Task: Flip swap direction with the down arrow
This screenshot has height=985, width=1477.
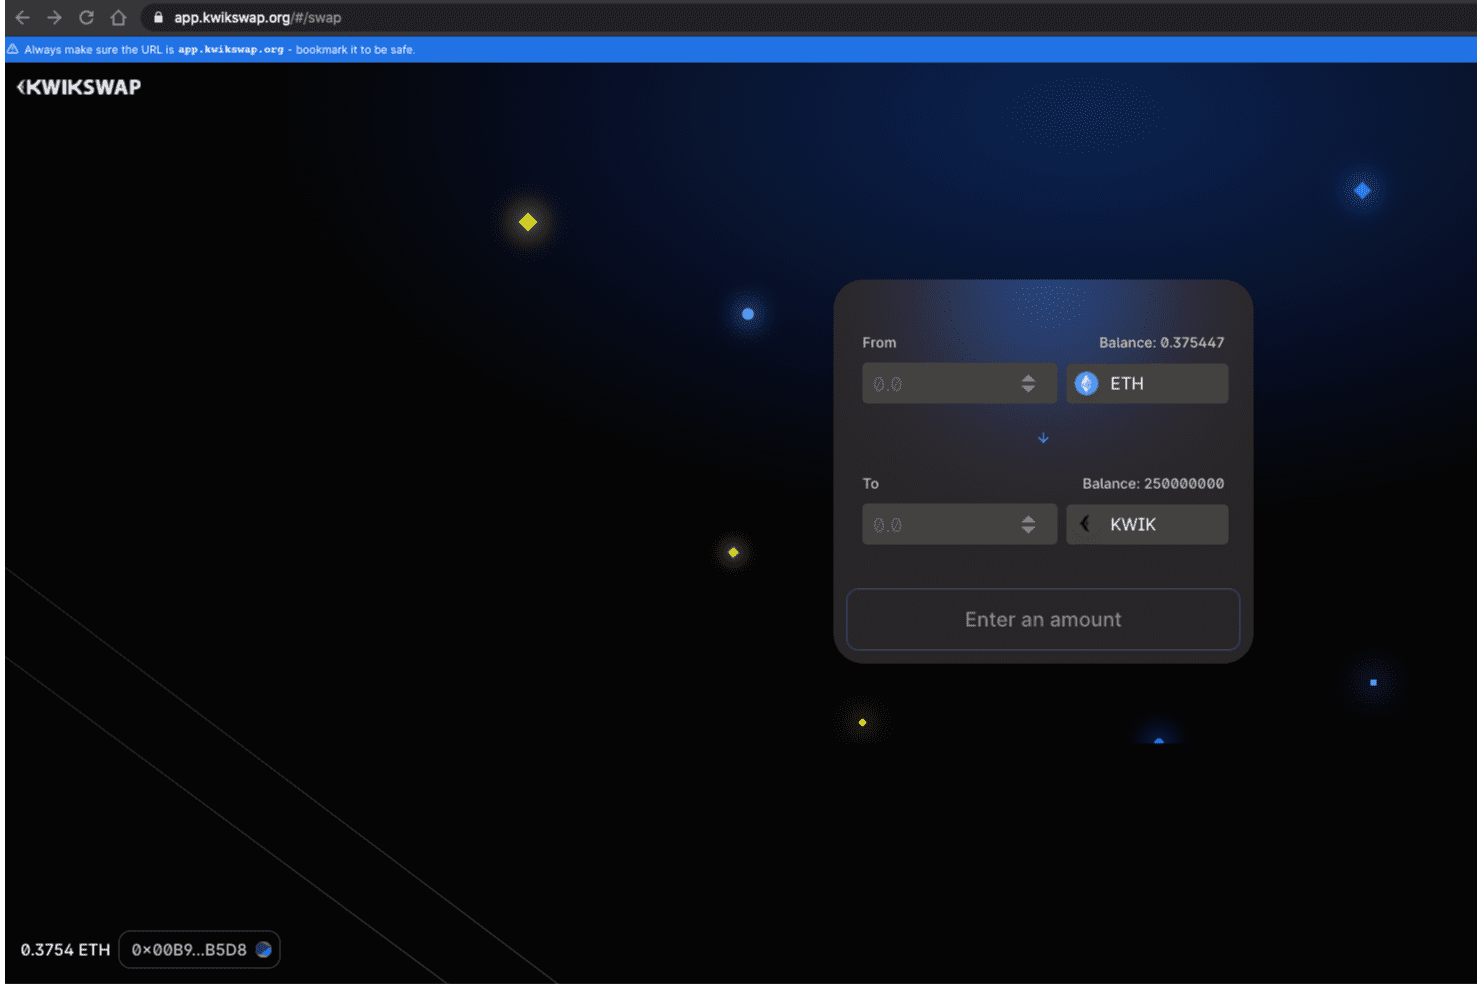Action: [1043, 438]
